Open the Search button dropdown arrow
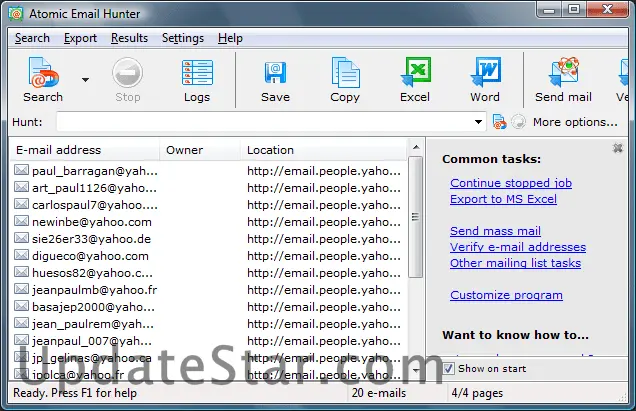 coord(85,80)
